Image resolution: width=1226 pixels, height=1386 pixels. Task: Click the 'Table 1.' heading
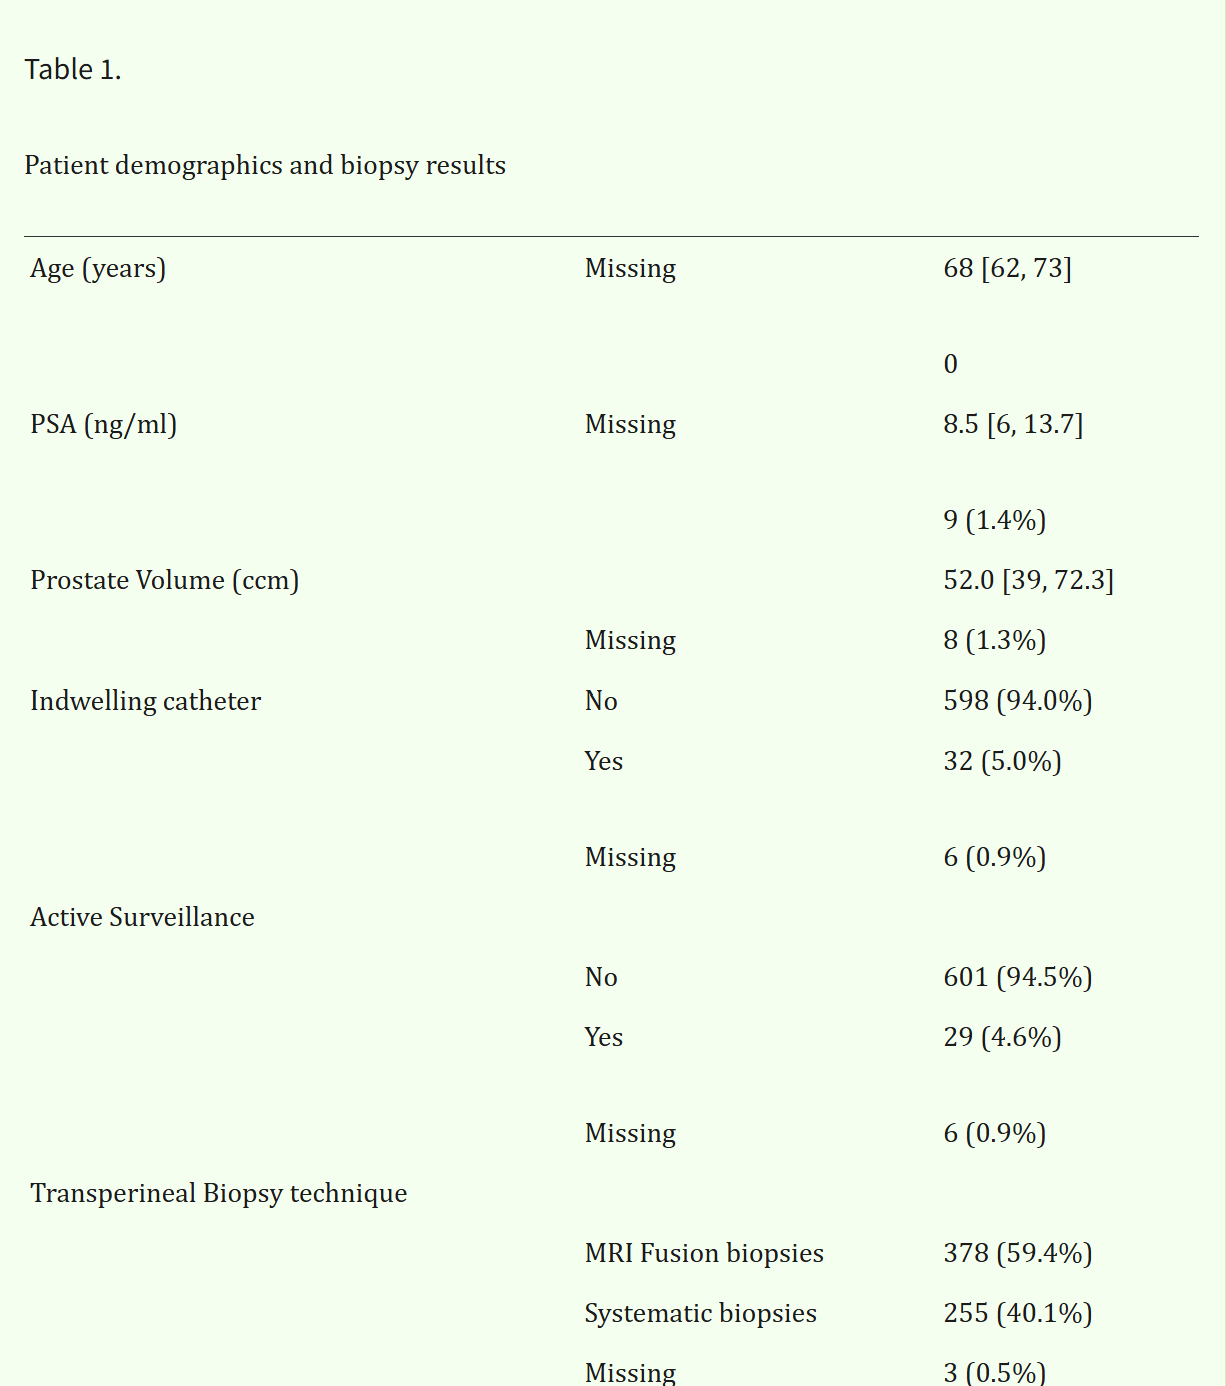pos(73,70)
